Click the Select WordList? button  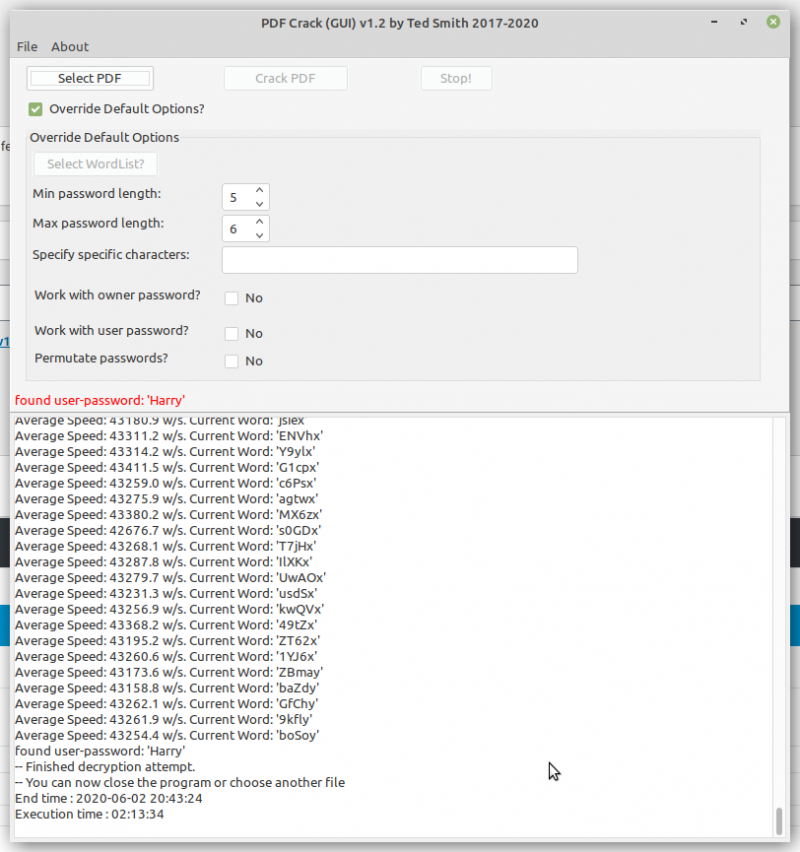pos(95,163)
